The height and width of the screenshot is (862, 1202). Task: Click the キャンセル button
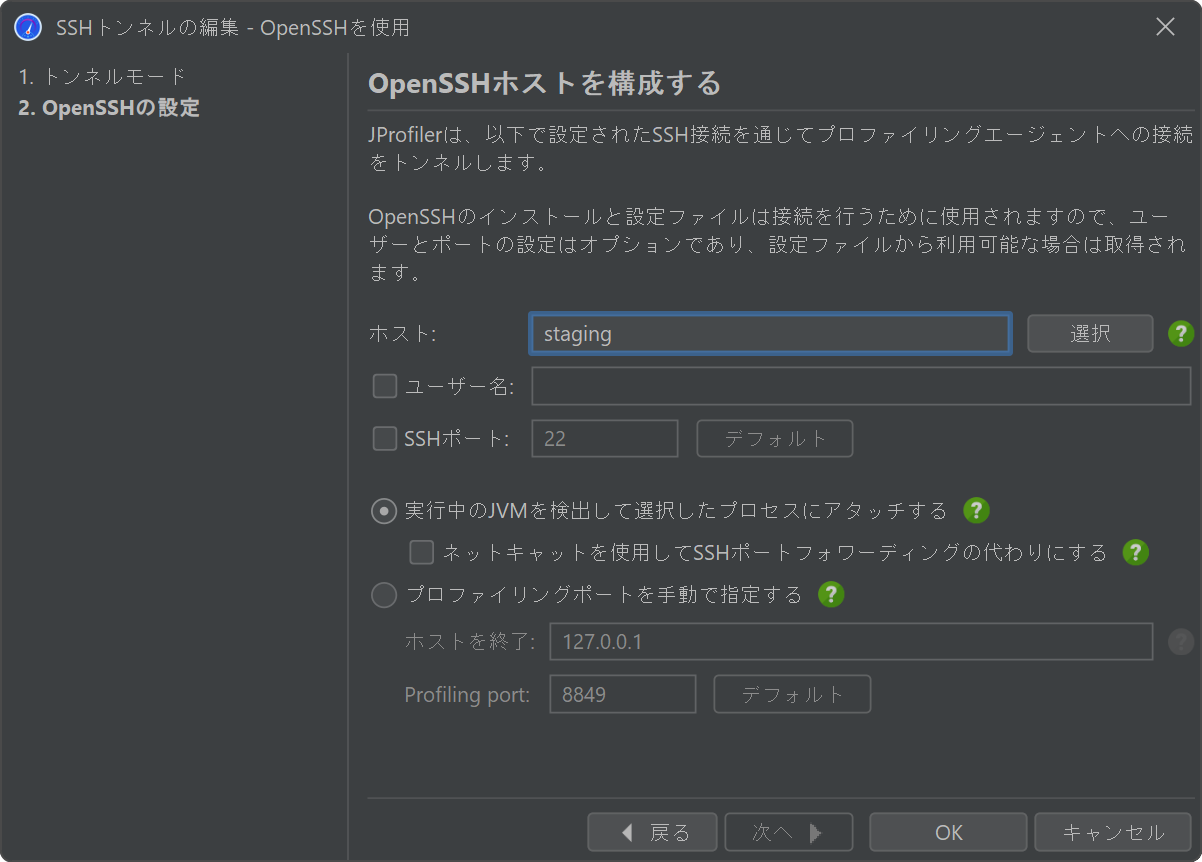(1113, 832)
